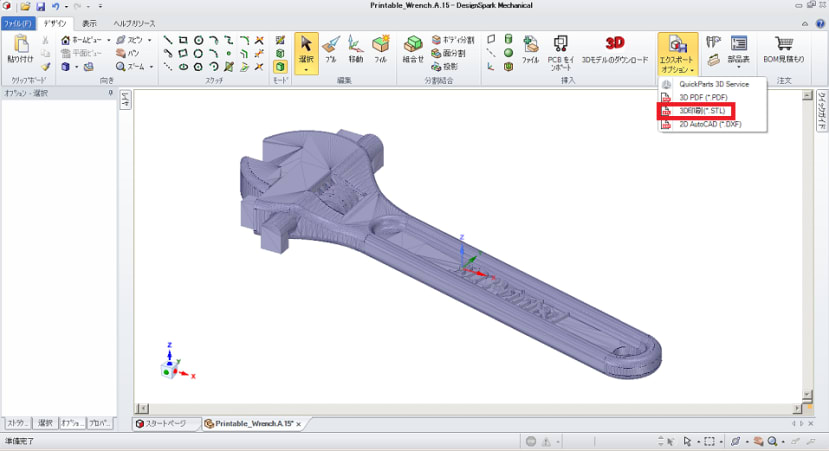Collapse the ribbon with the up caret
Screen dimensions: 829x451
805,23
